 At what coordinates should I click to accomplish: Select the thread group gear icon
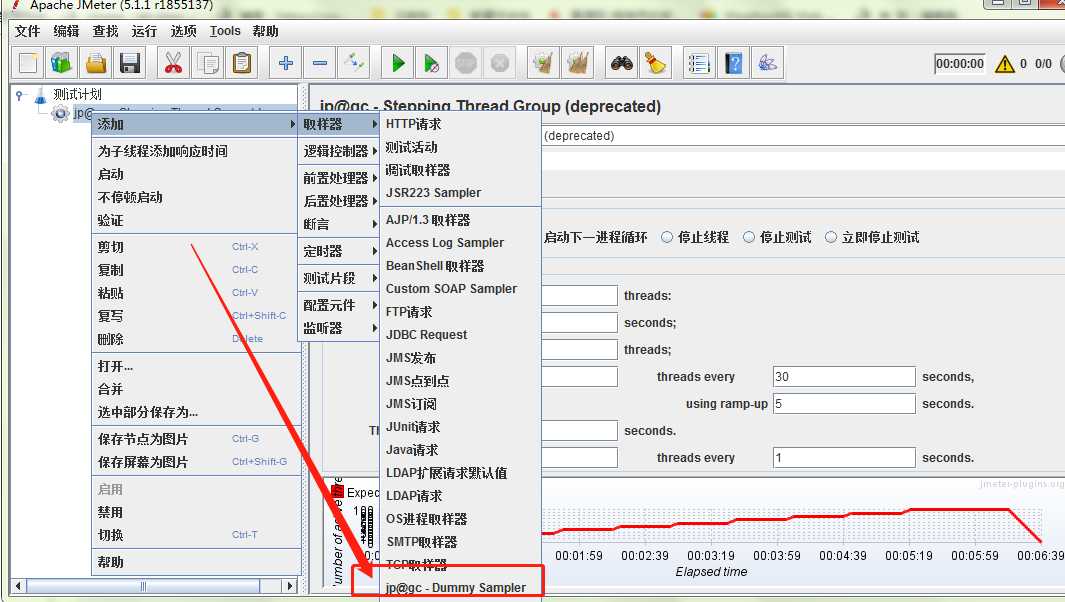pyautogui.click(x=60, y=113)
